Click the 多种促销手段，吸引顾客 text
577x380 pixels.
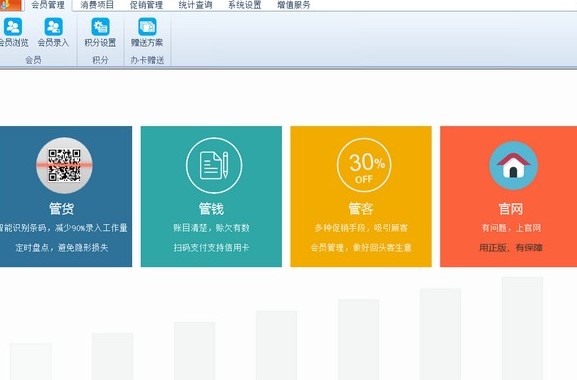361,228
